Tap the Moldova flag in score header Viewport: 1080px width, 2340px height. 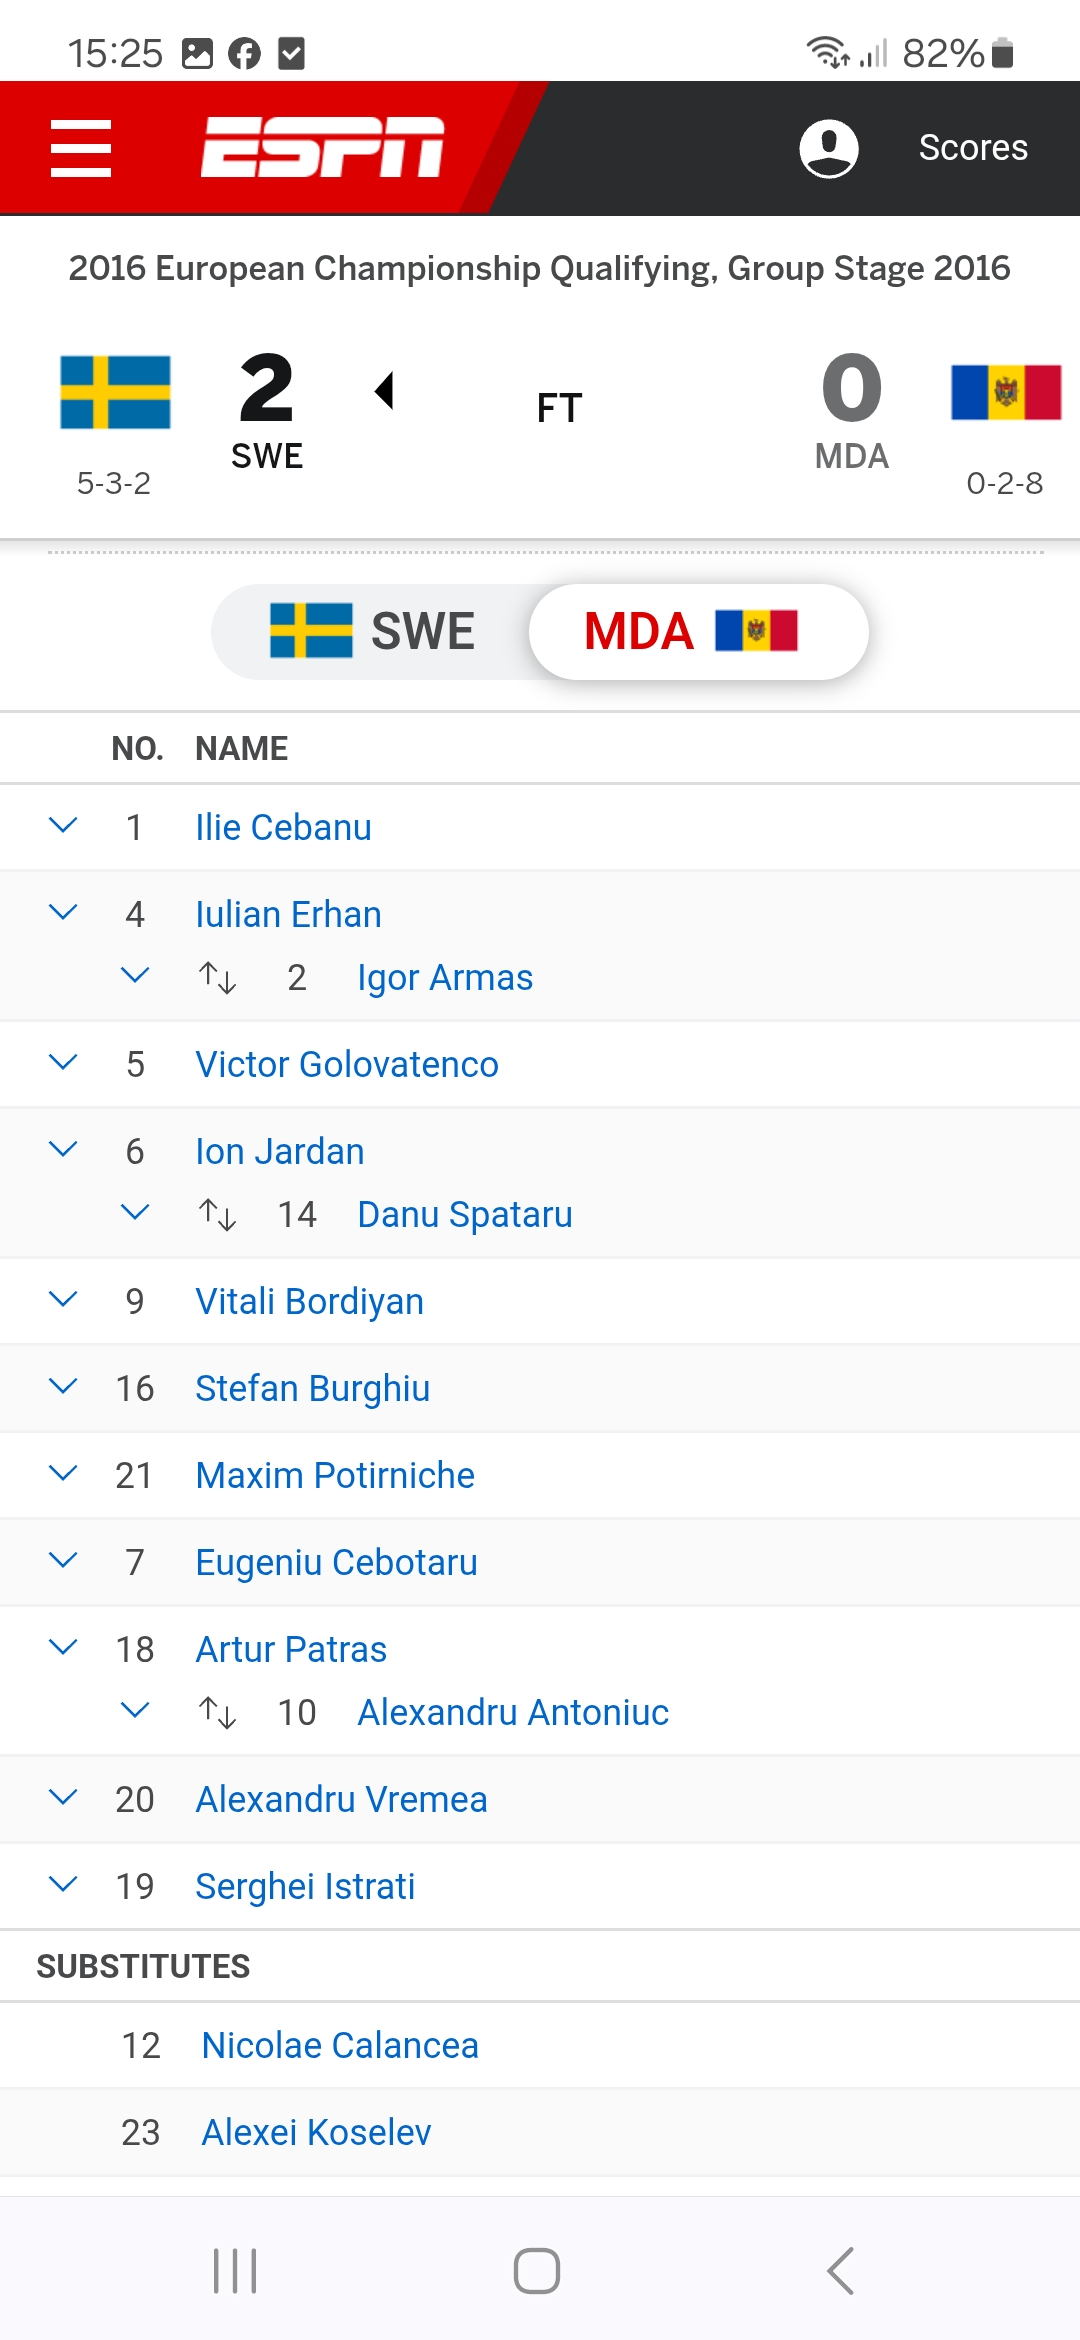pos(1006,392)
